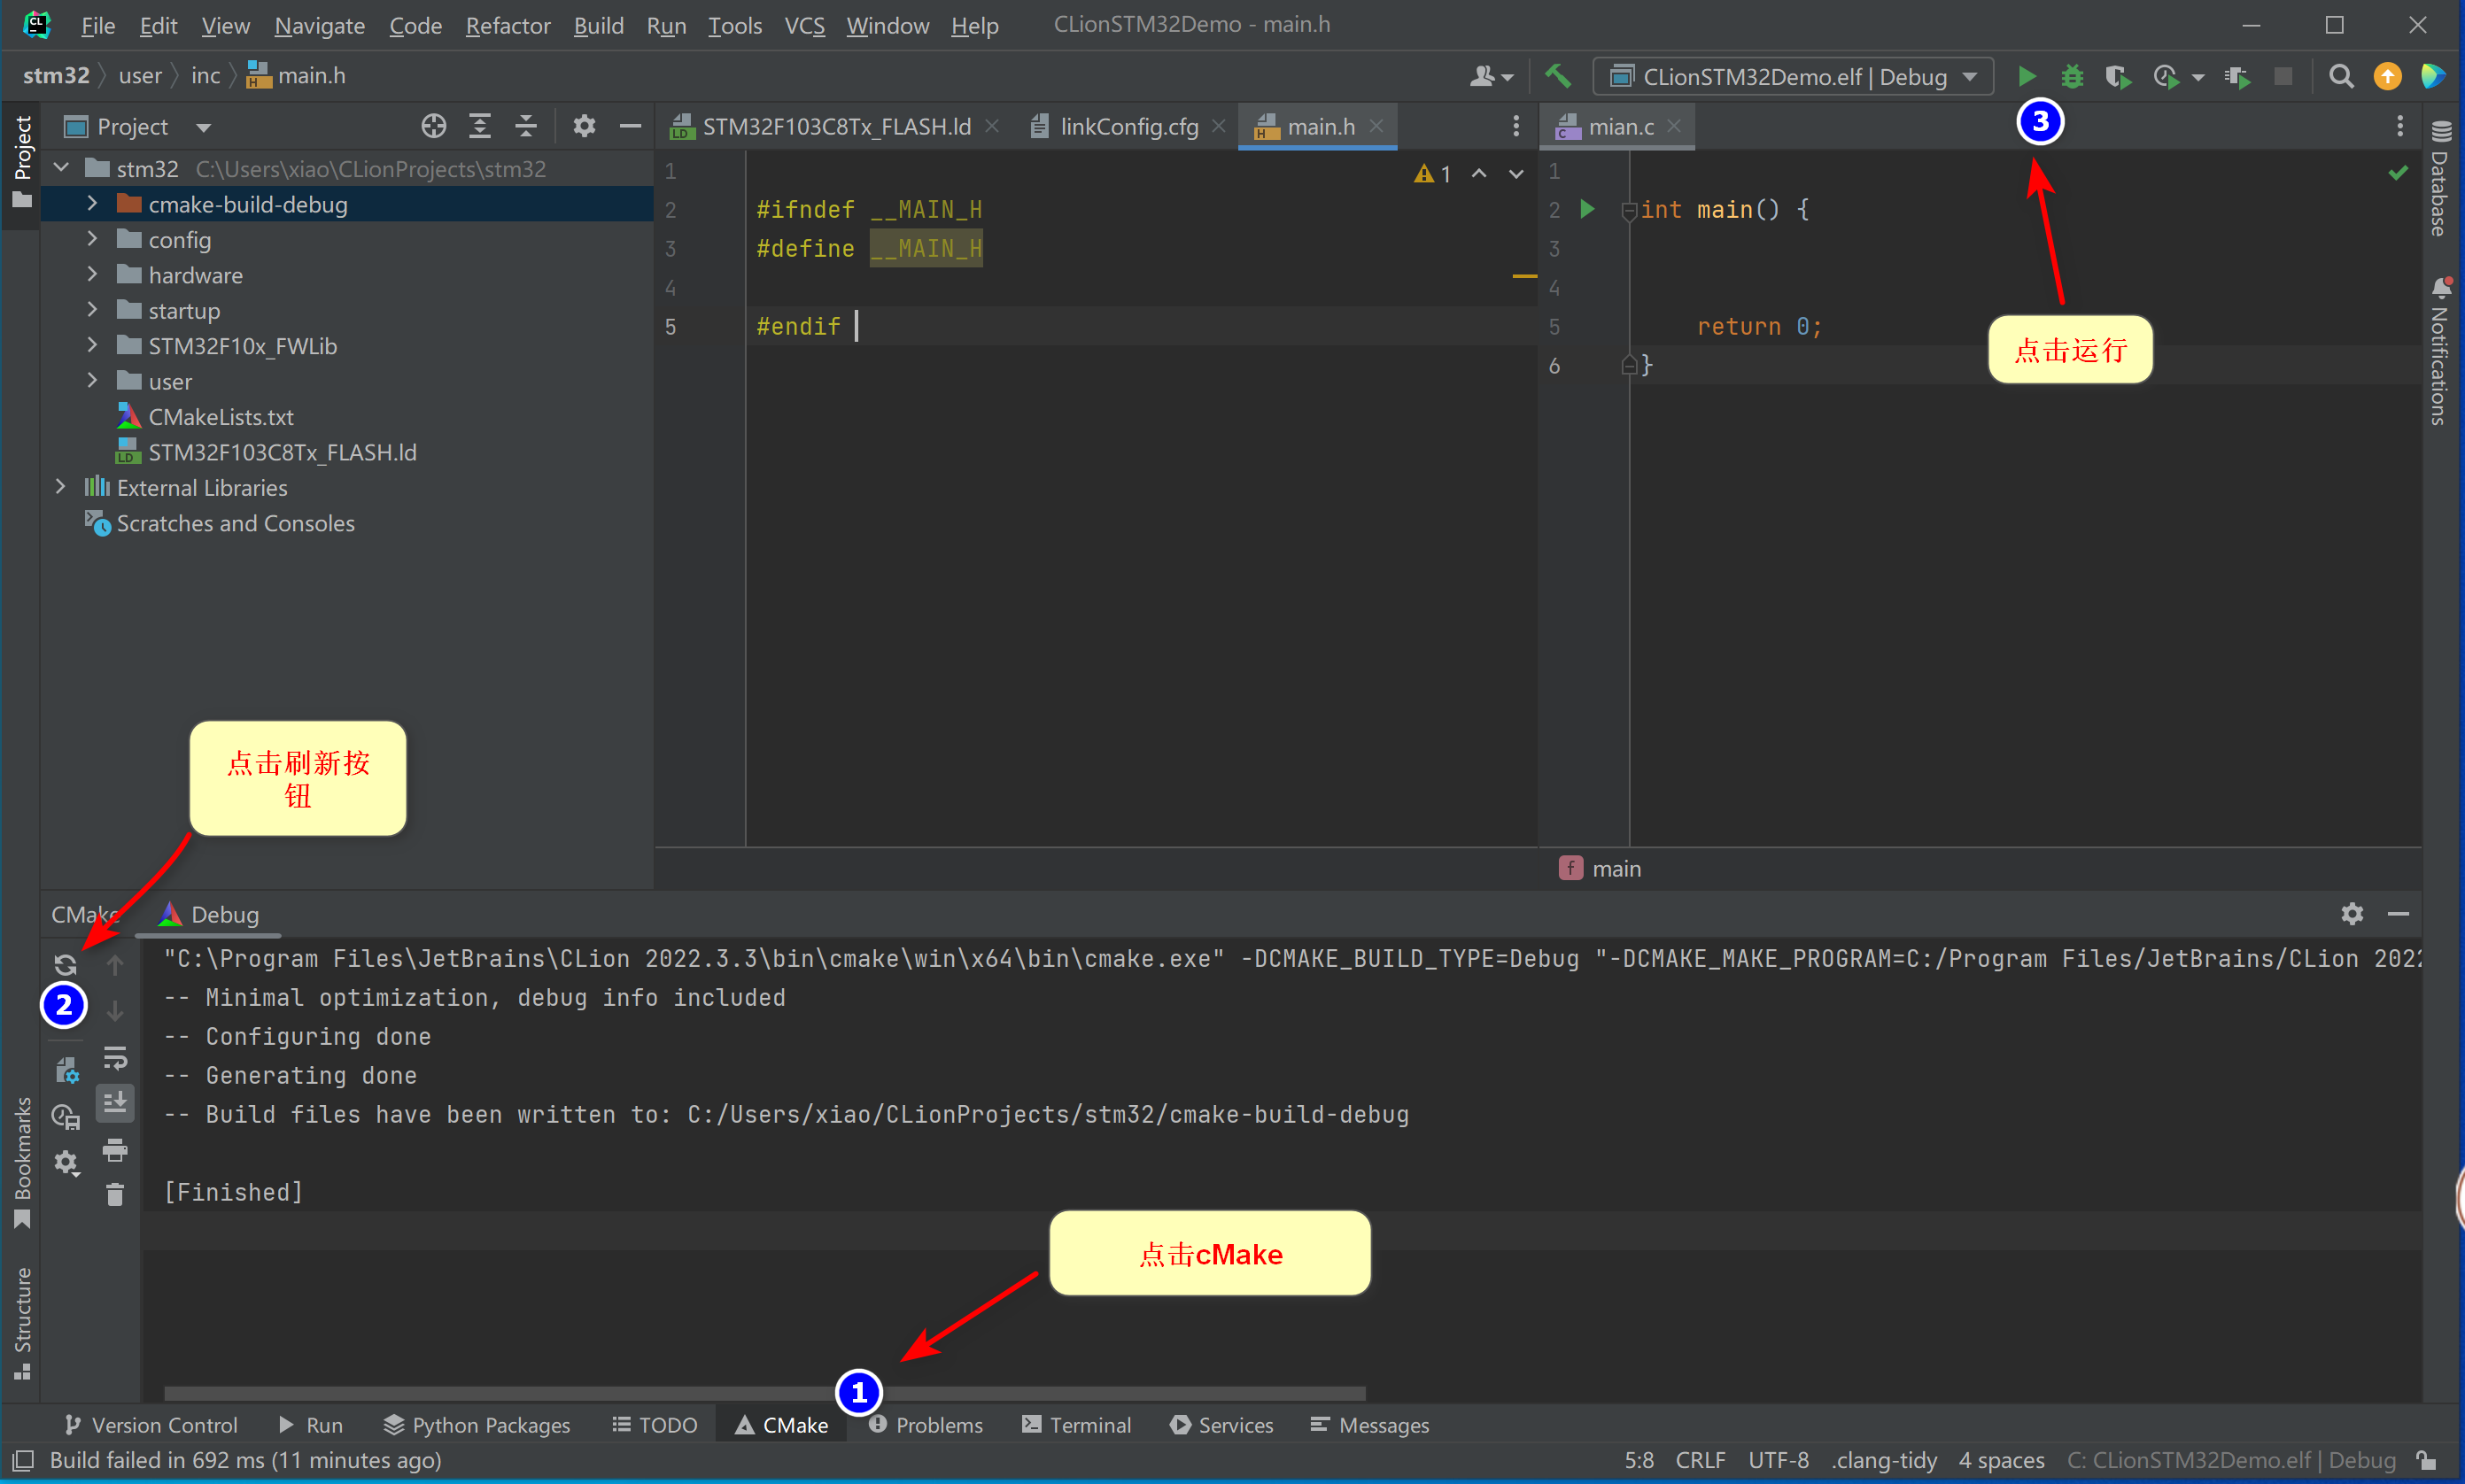This screenshot has height=1484, width=2465.
Task: Expand the cmake-build-debug folder
Action: coord(92,203)
